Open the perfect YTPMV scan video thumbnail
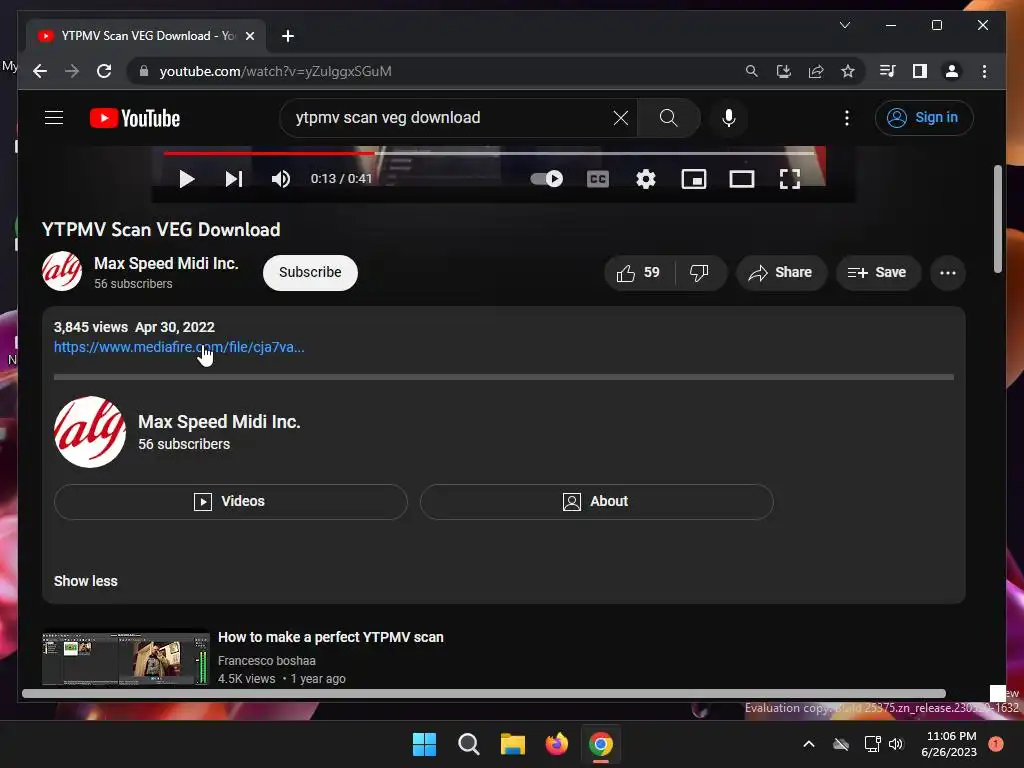 coord(125,658)
